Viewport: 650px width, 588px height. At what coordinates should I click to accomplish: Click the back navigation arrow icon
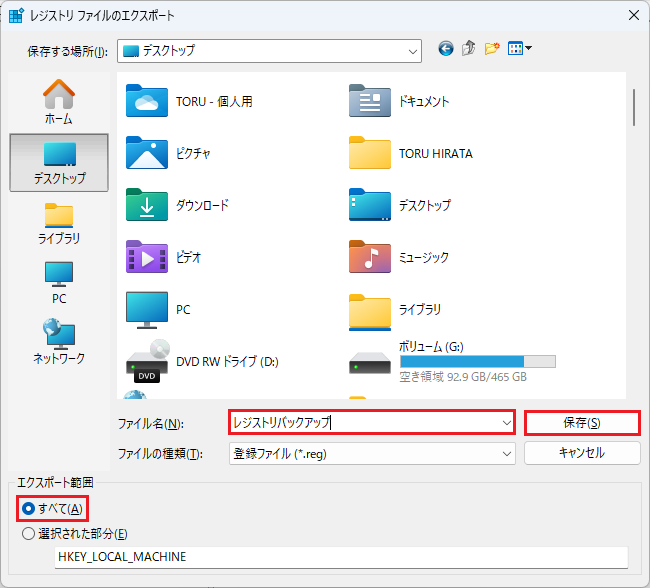pyautogui.click(x=446, y=49)
